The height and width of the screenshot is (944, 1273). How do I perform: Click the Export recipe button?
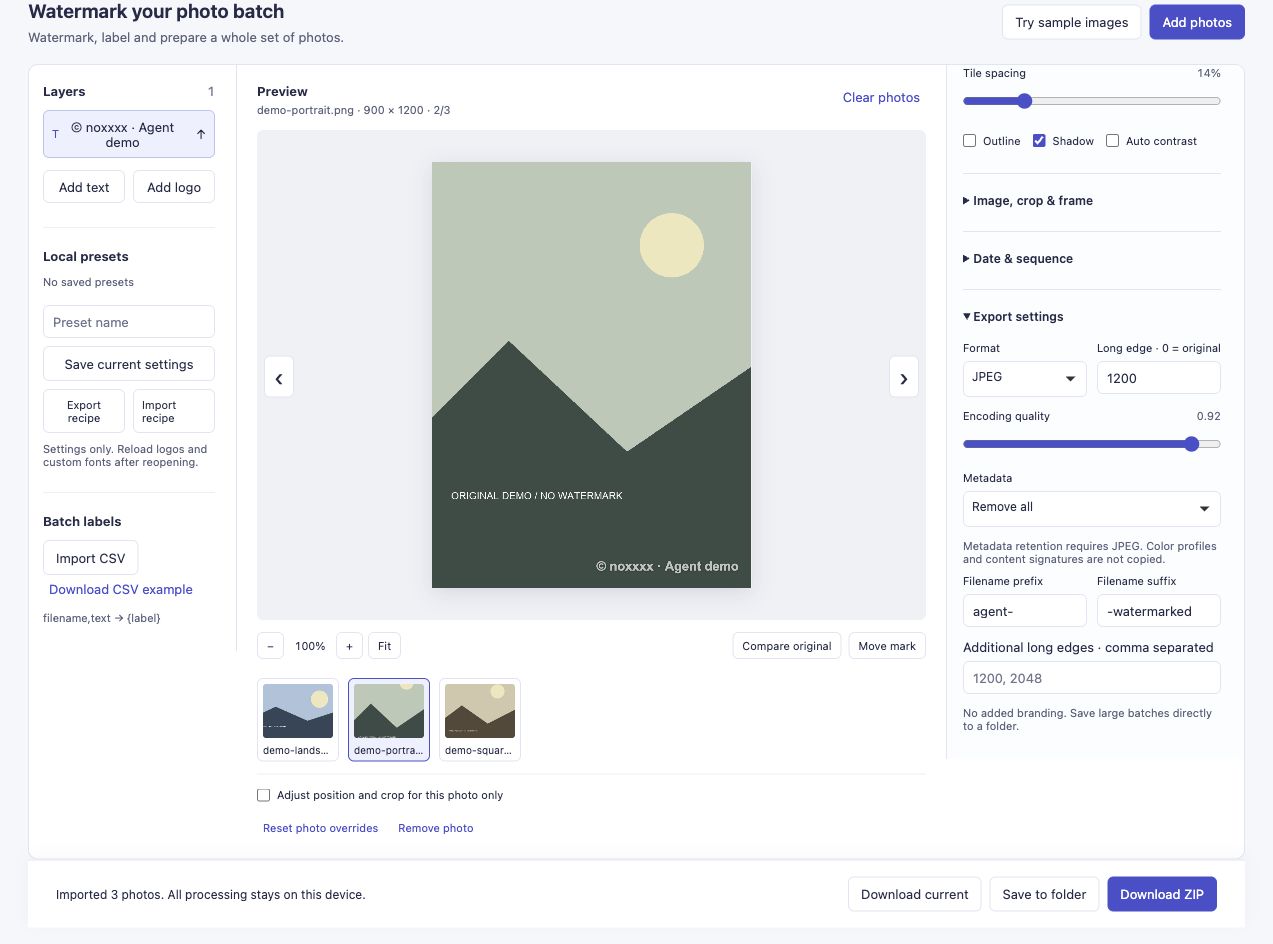click(x=84, y=411)
